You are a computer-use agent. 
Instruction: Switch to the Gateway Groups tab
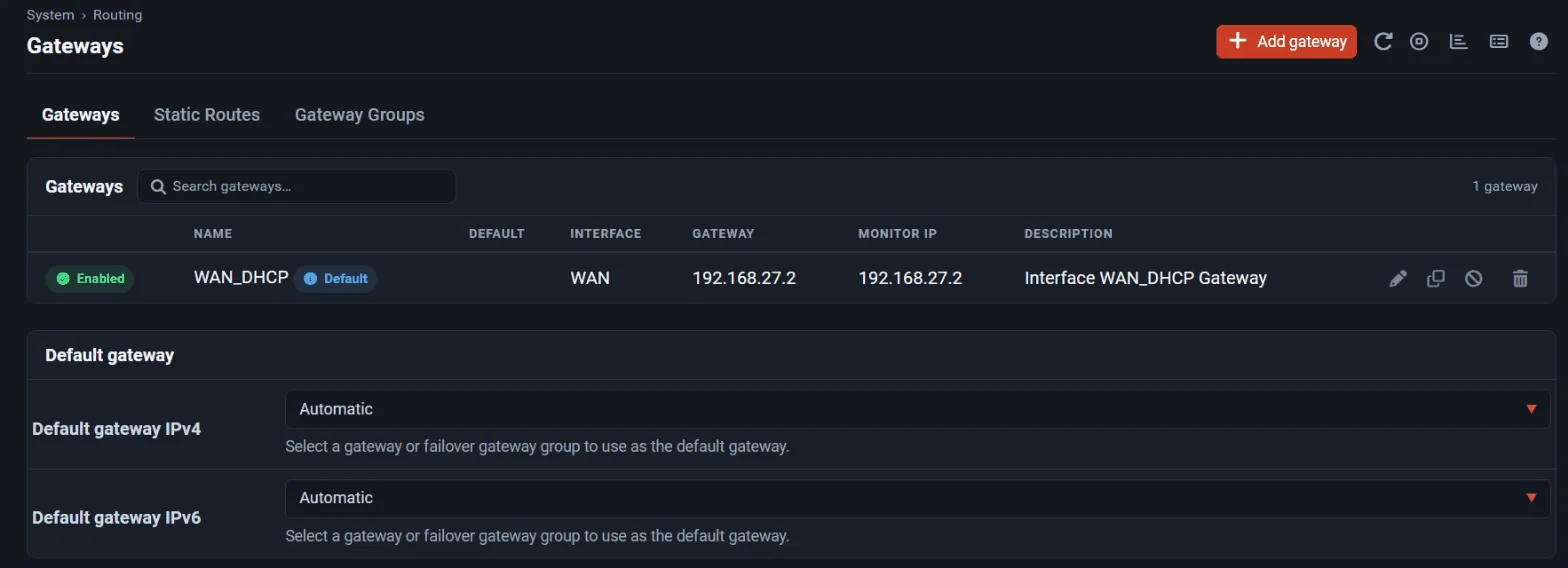[x=360, y=115]
